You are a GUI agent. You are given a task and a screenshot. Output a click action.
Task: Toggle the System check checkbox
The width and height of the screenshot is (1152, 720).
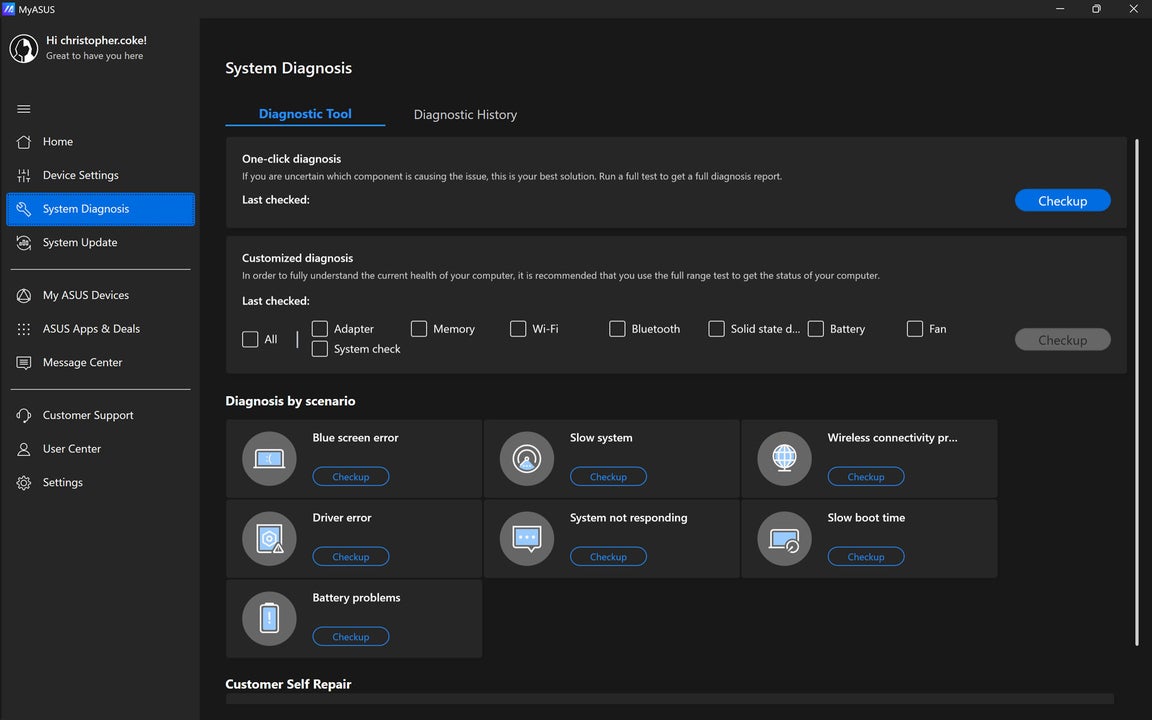pyautogui.click(x=320, y=349)
